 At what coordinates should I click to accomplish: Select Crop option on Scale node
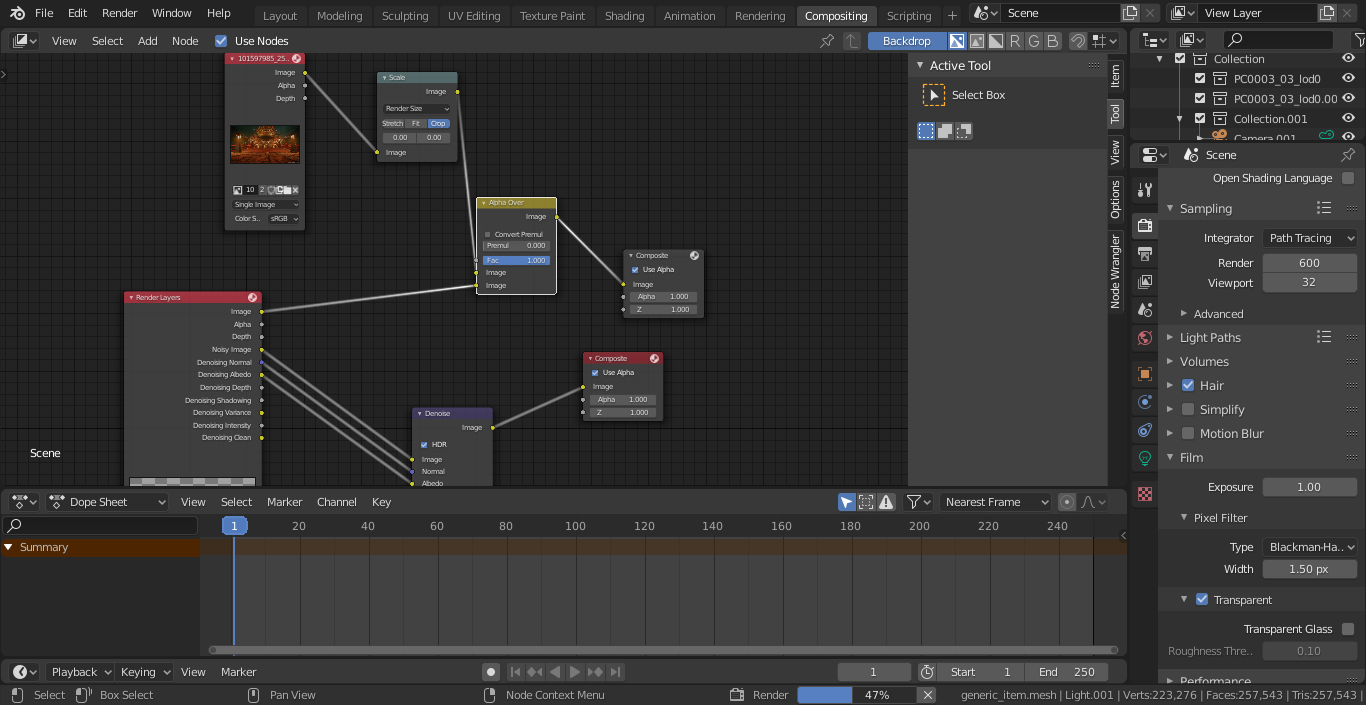pyautogui.click(x=438, y=124)
